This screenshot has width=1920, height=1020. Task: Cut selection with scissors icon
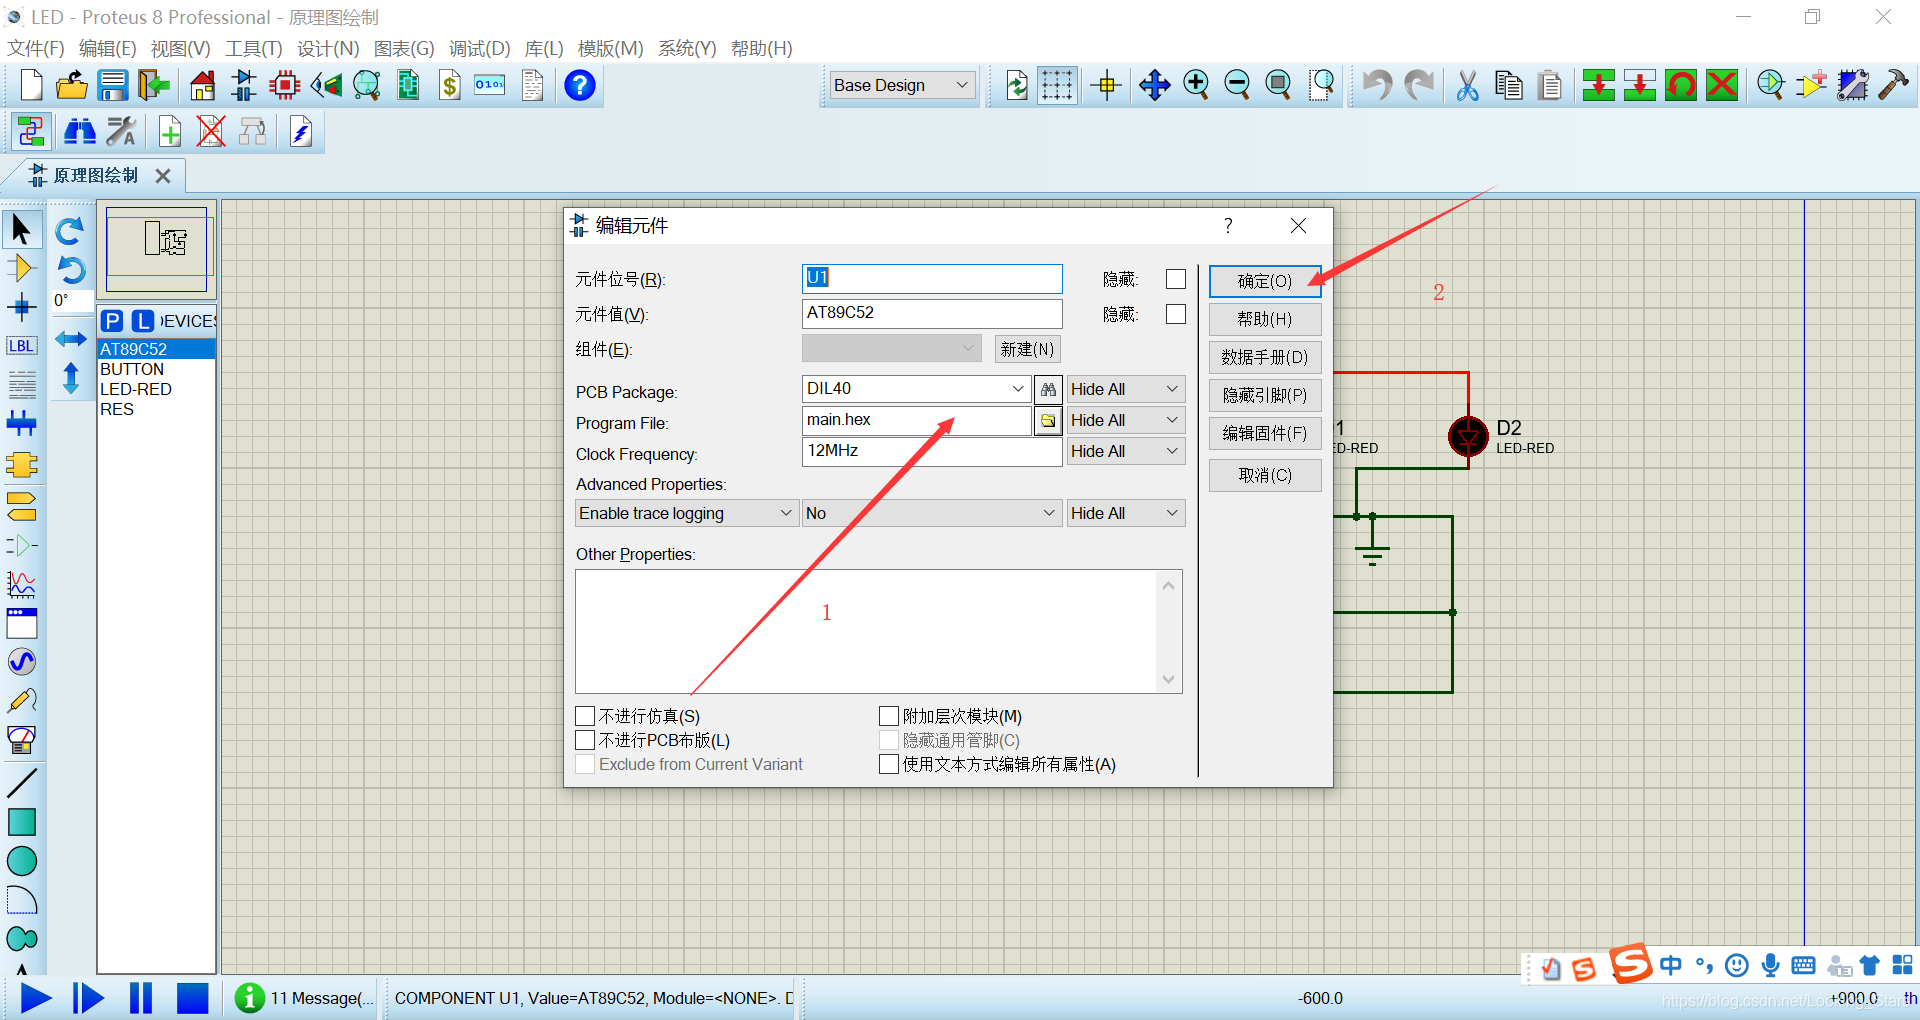1467,85
